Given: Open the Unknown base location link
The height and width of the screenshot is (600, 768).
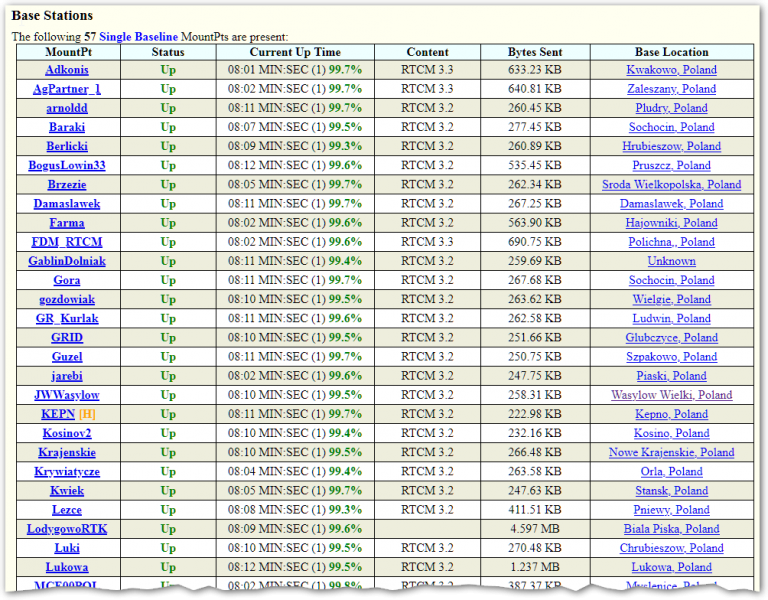Looking at the screenshot, I should (671, 261).
